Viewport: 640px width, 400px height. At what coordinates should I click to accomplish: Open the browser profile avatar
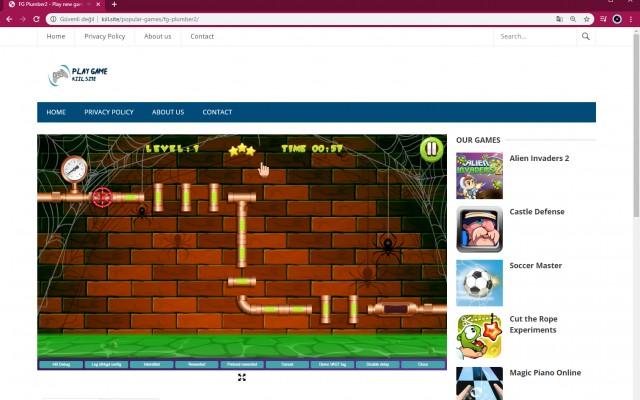click(617, 19)
